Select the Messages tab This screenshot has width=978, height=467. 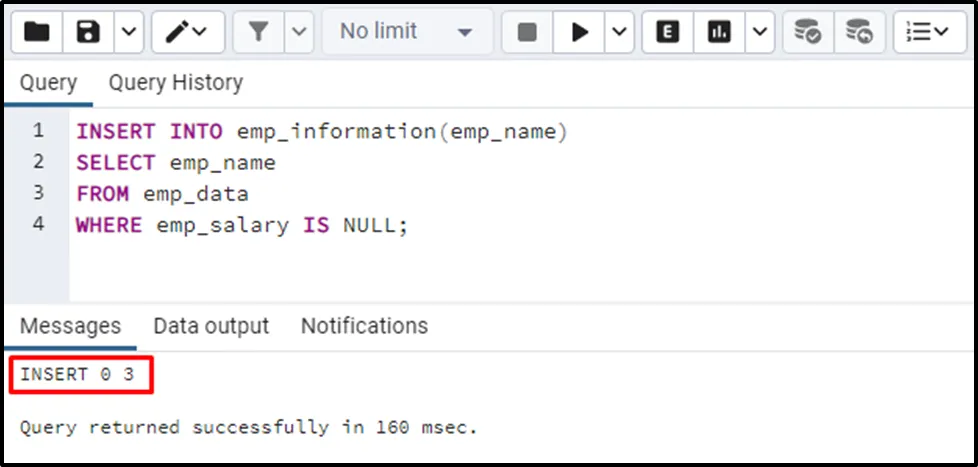(70, 326)
